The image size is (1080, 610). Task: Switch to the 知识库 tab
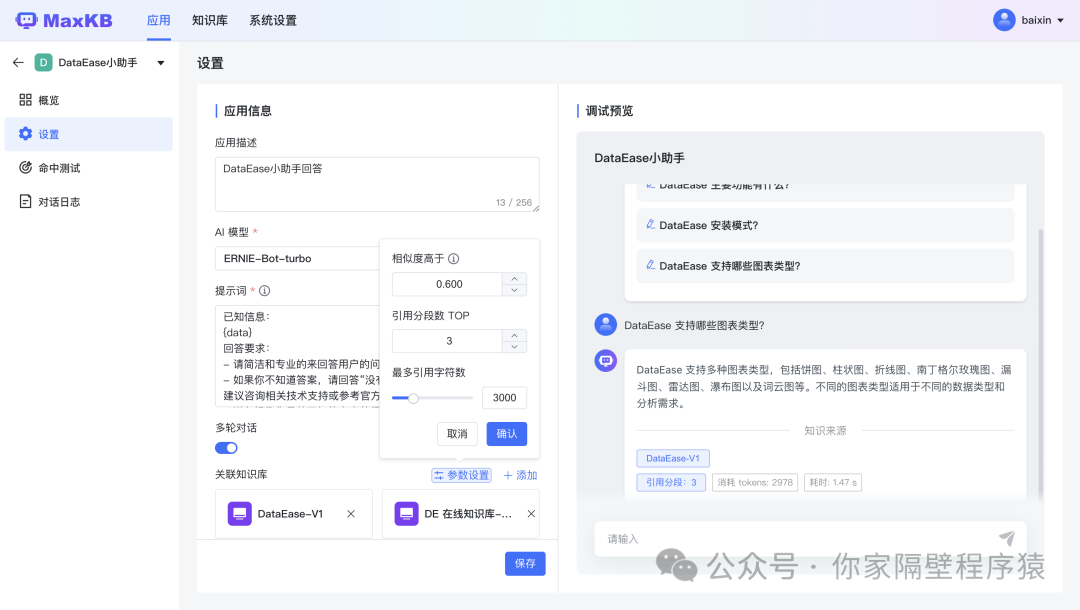209,20
